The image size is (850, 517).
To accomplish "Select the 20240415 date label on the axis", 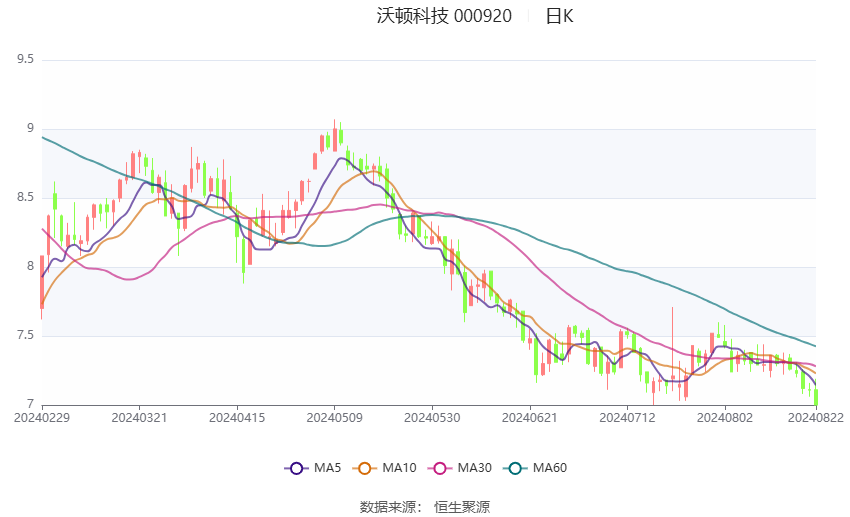I will pos(237,418).
